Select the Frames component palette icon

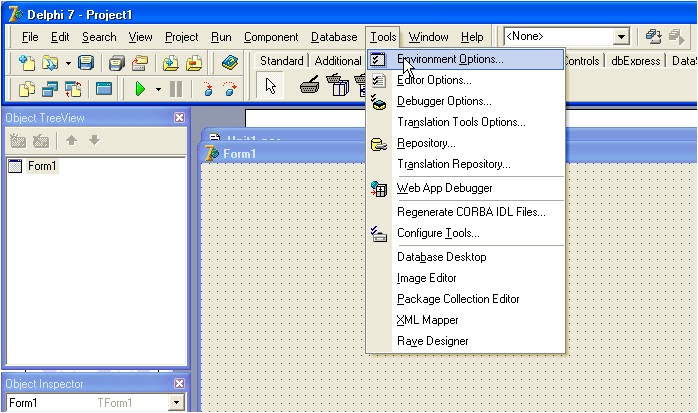click(x=309, y=85)
